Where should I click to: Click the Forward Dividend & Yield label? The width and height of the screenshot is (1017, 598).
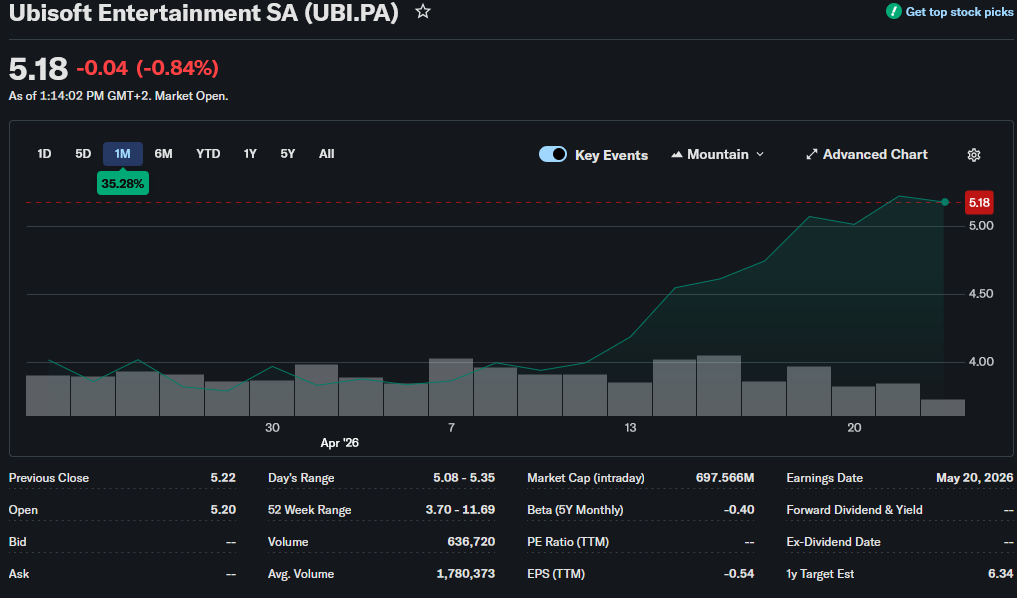854,510
